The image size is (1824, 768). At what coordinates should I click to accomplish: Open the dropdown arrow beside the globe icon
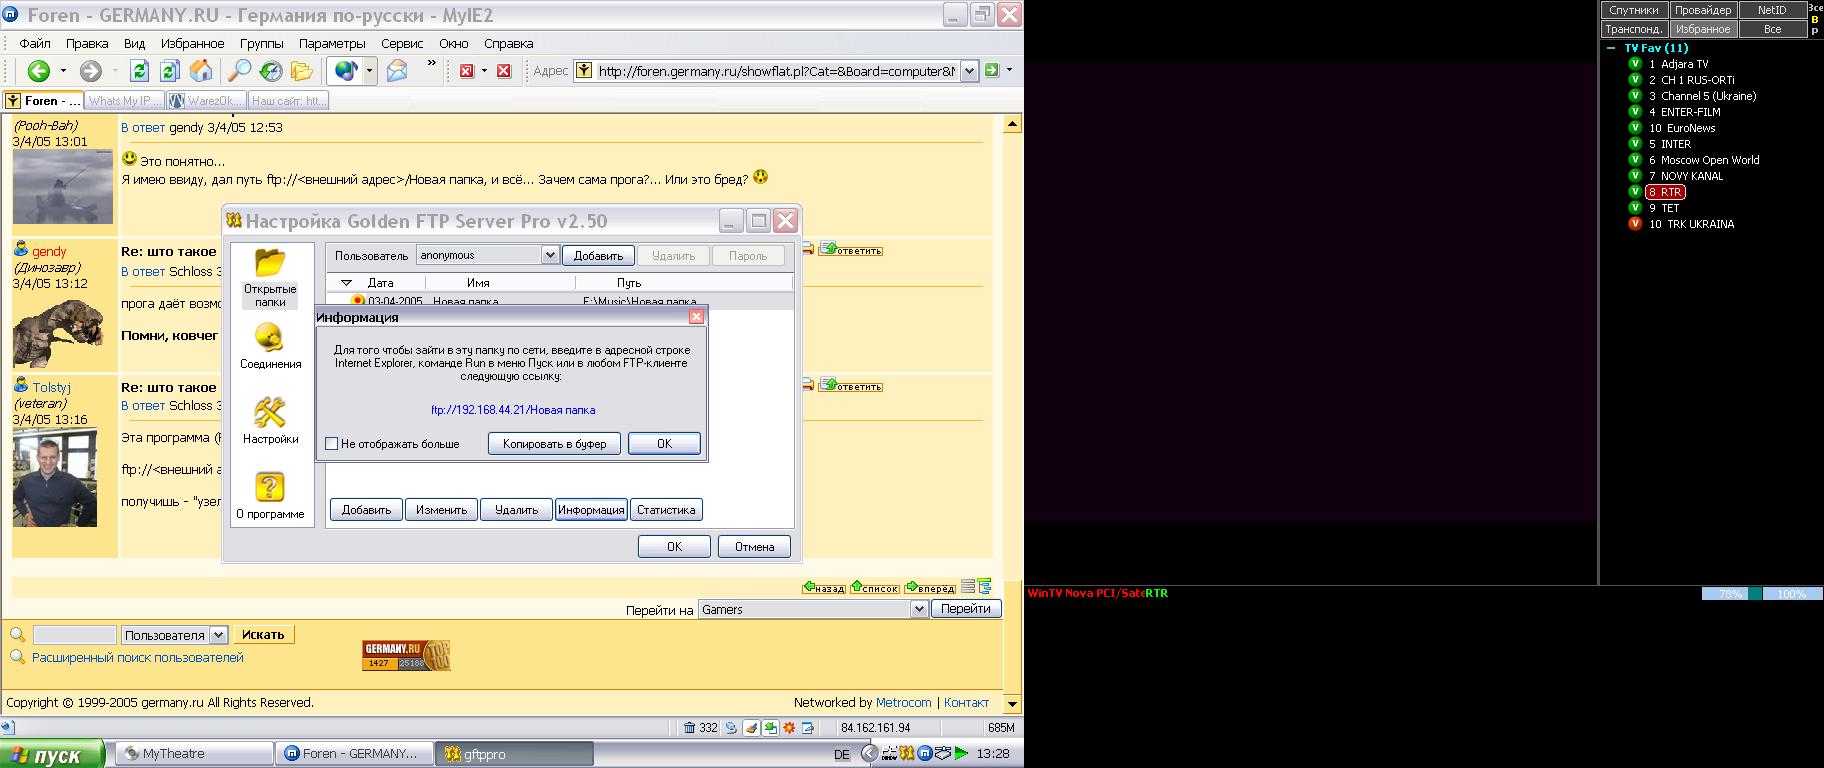click(x=369, y=71)
